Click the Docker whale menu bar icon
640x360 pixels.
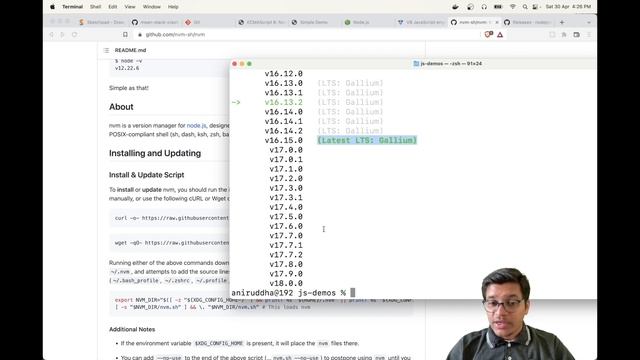pyautogui.click(x=456, y=7)
